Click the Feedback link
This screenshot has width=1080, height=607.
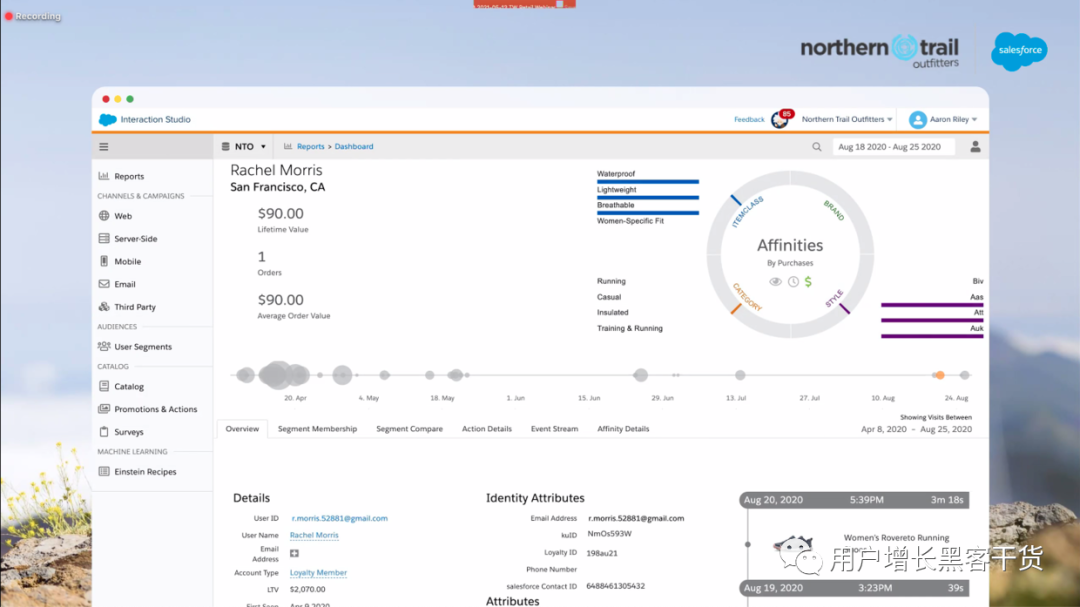coord(749,120)
